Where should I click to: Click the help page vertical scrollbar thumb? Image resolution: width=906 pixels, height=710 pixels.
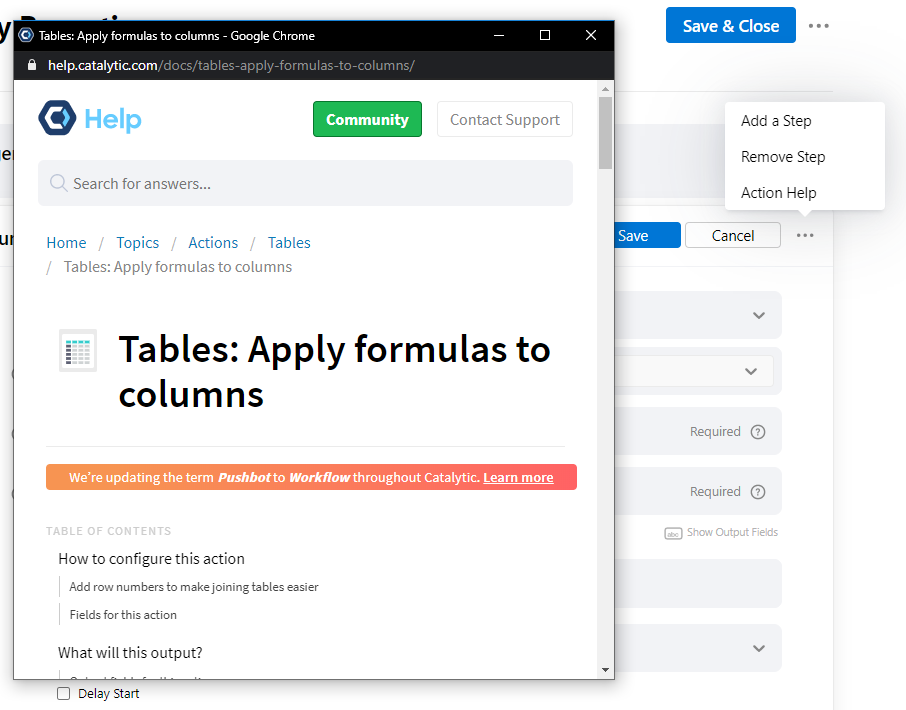(605, 133)
